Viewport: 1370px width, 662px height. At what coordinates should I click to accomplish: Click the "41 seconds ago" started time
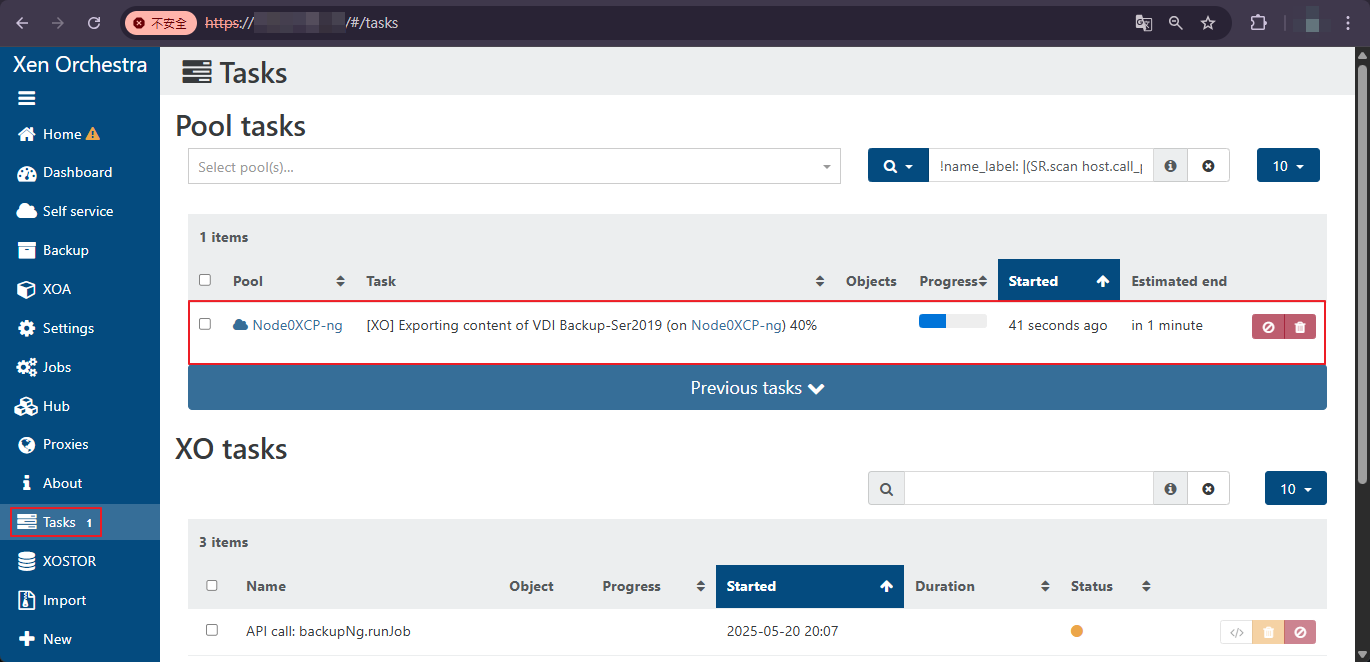(x=1058, y=325)
